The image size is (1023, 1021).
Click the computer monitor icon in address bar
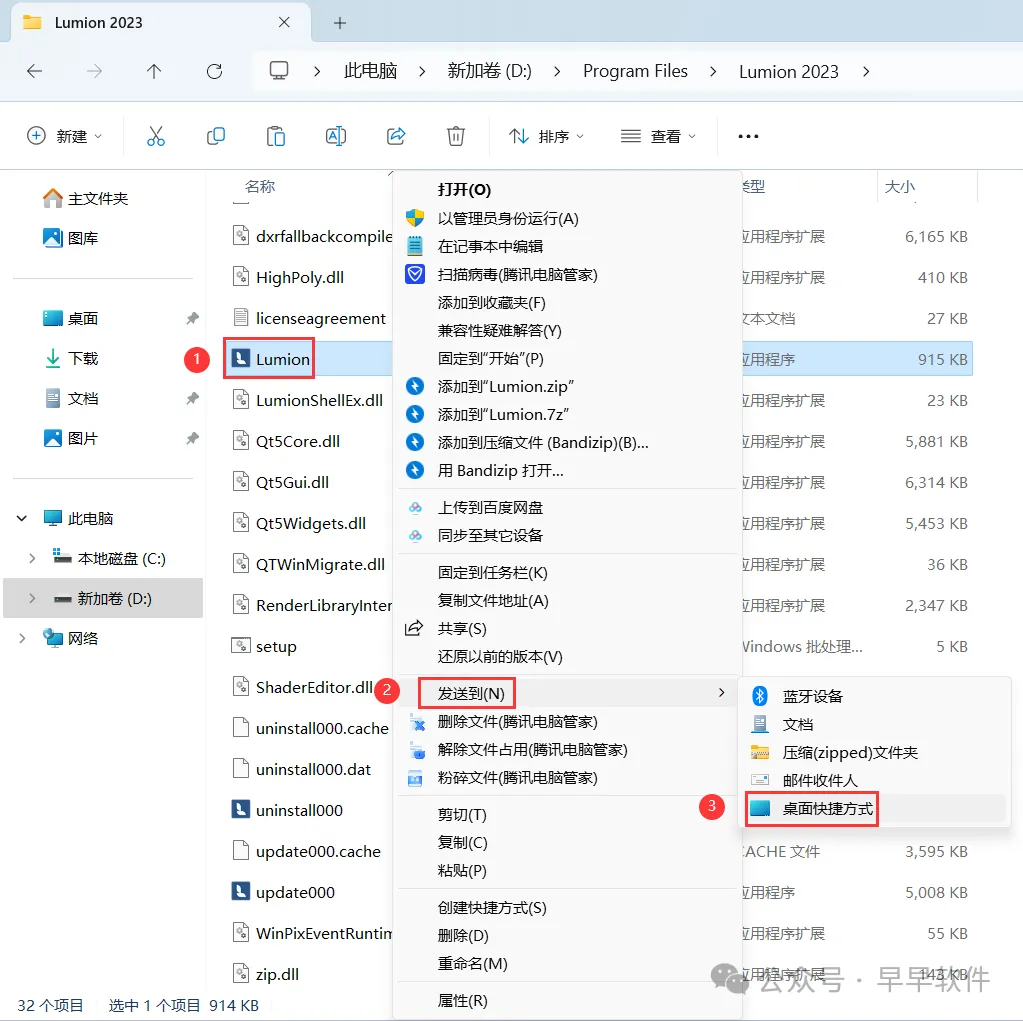pyautogui.click(x=279, y=70)
